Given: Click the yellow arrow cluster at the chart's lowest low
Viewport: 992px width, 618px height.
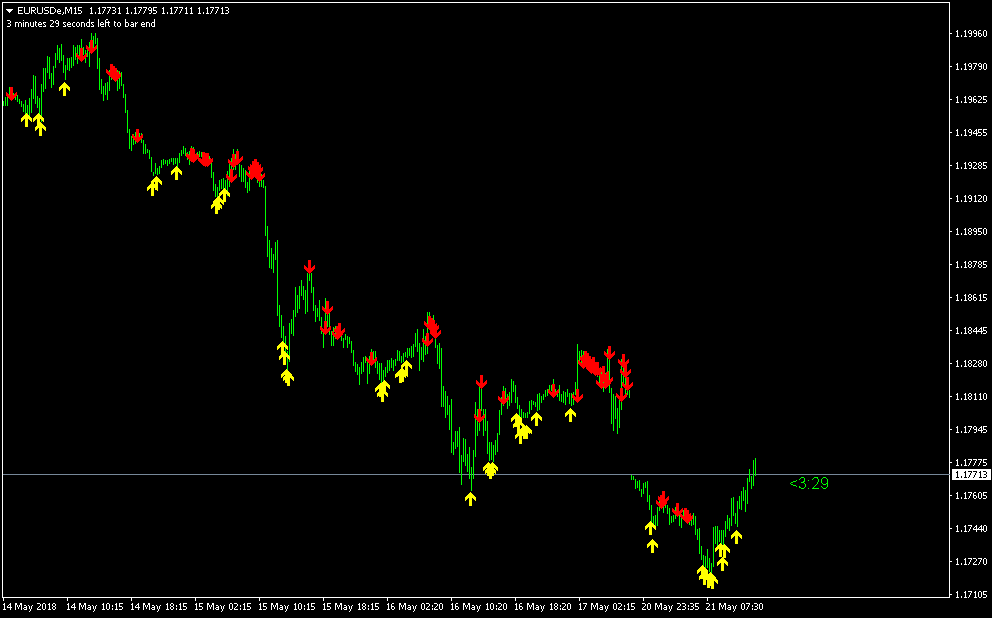Looking at the screenshot, I should point(707,577).
